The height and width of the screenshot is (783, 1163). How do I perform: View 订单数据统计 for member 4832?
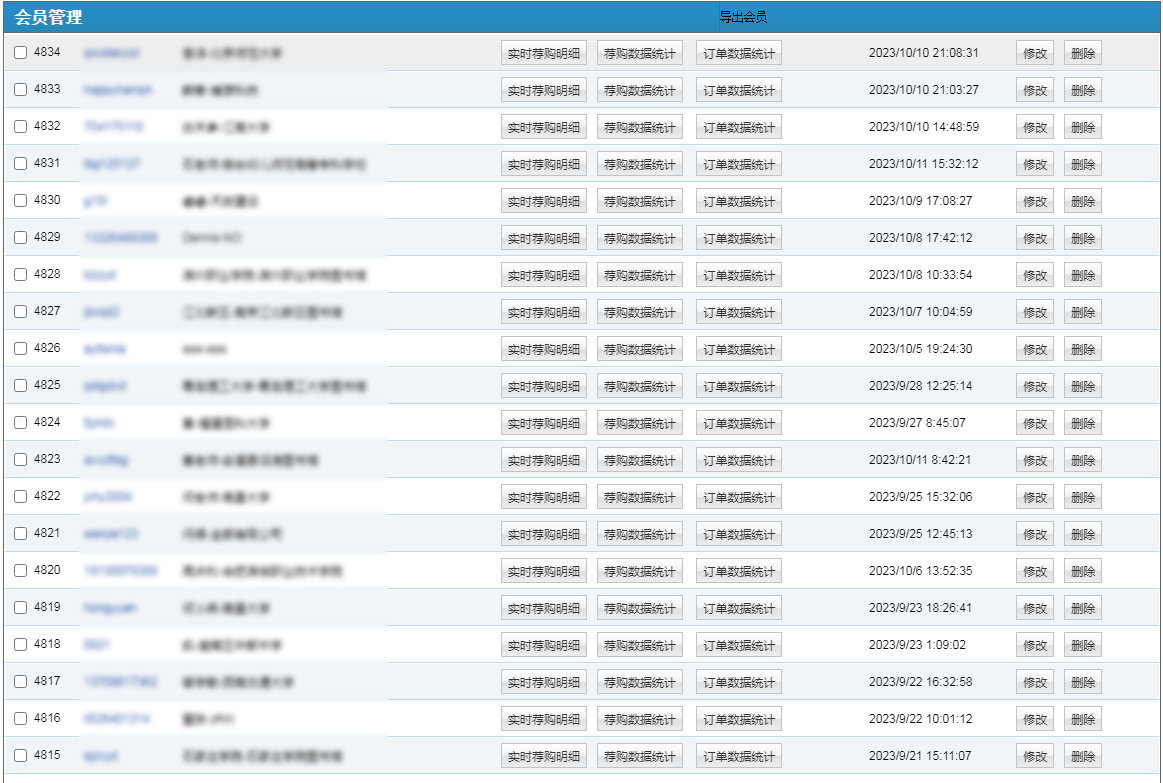click(x=738, y=128)
